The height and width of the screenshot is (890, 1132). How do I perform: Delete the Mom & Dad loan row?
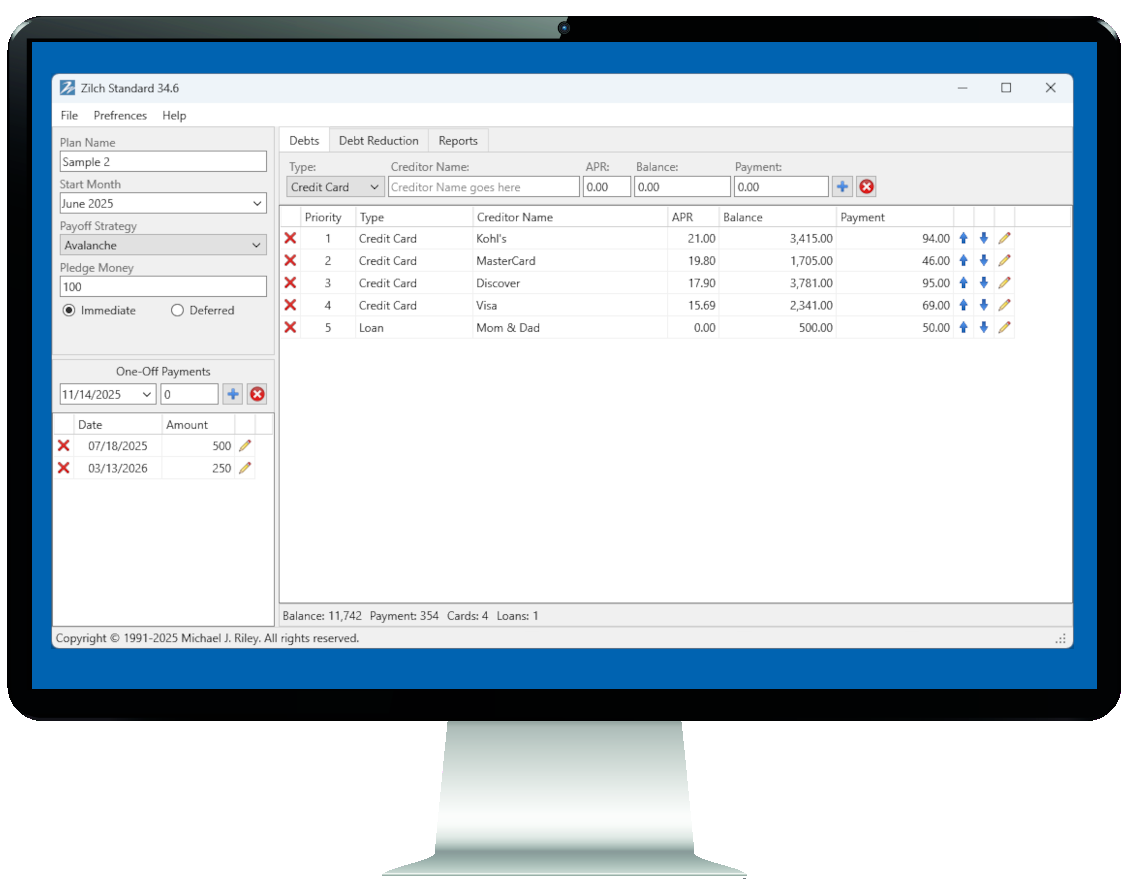[x=290, y=327]
